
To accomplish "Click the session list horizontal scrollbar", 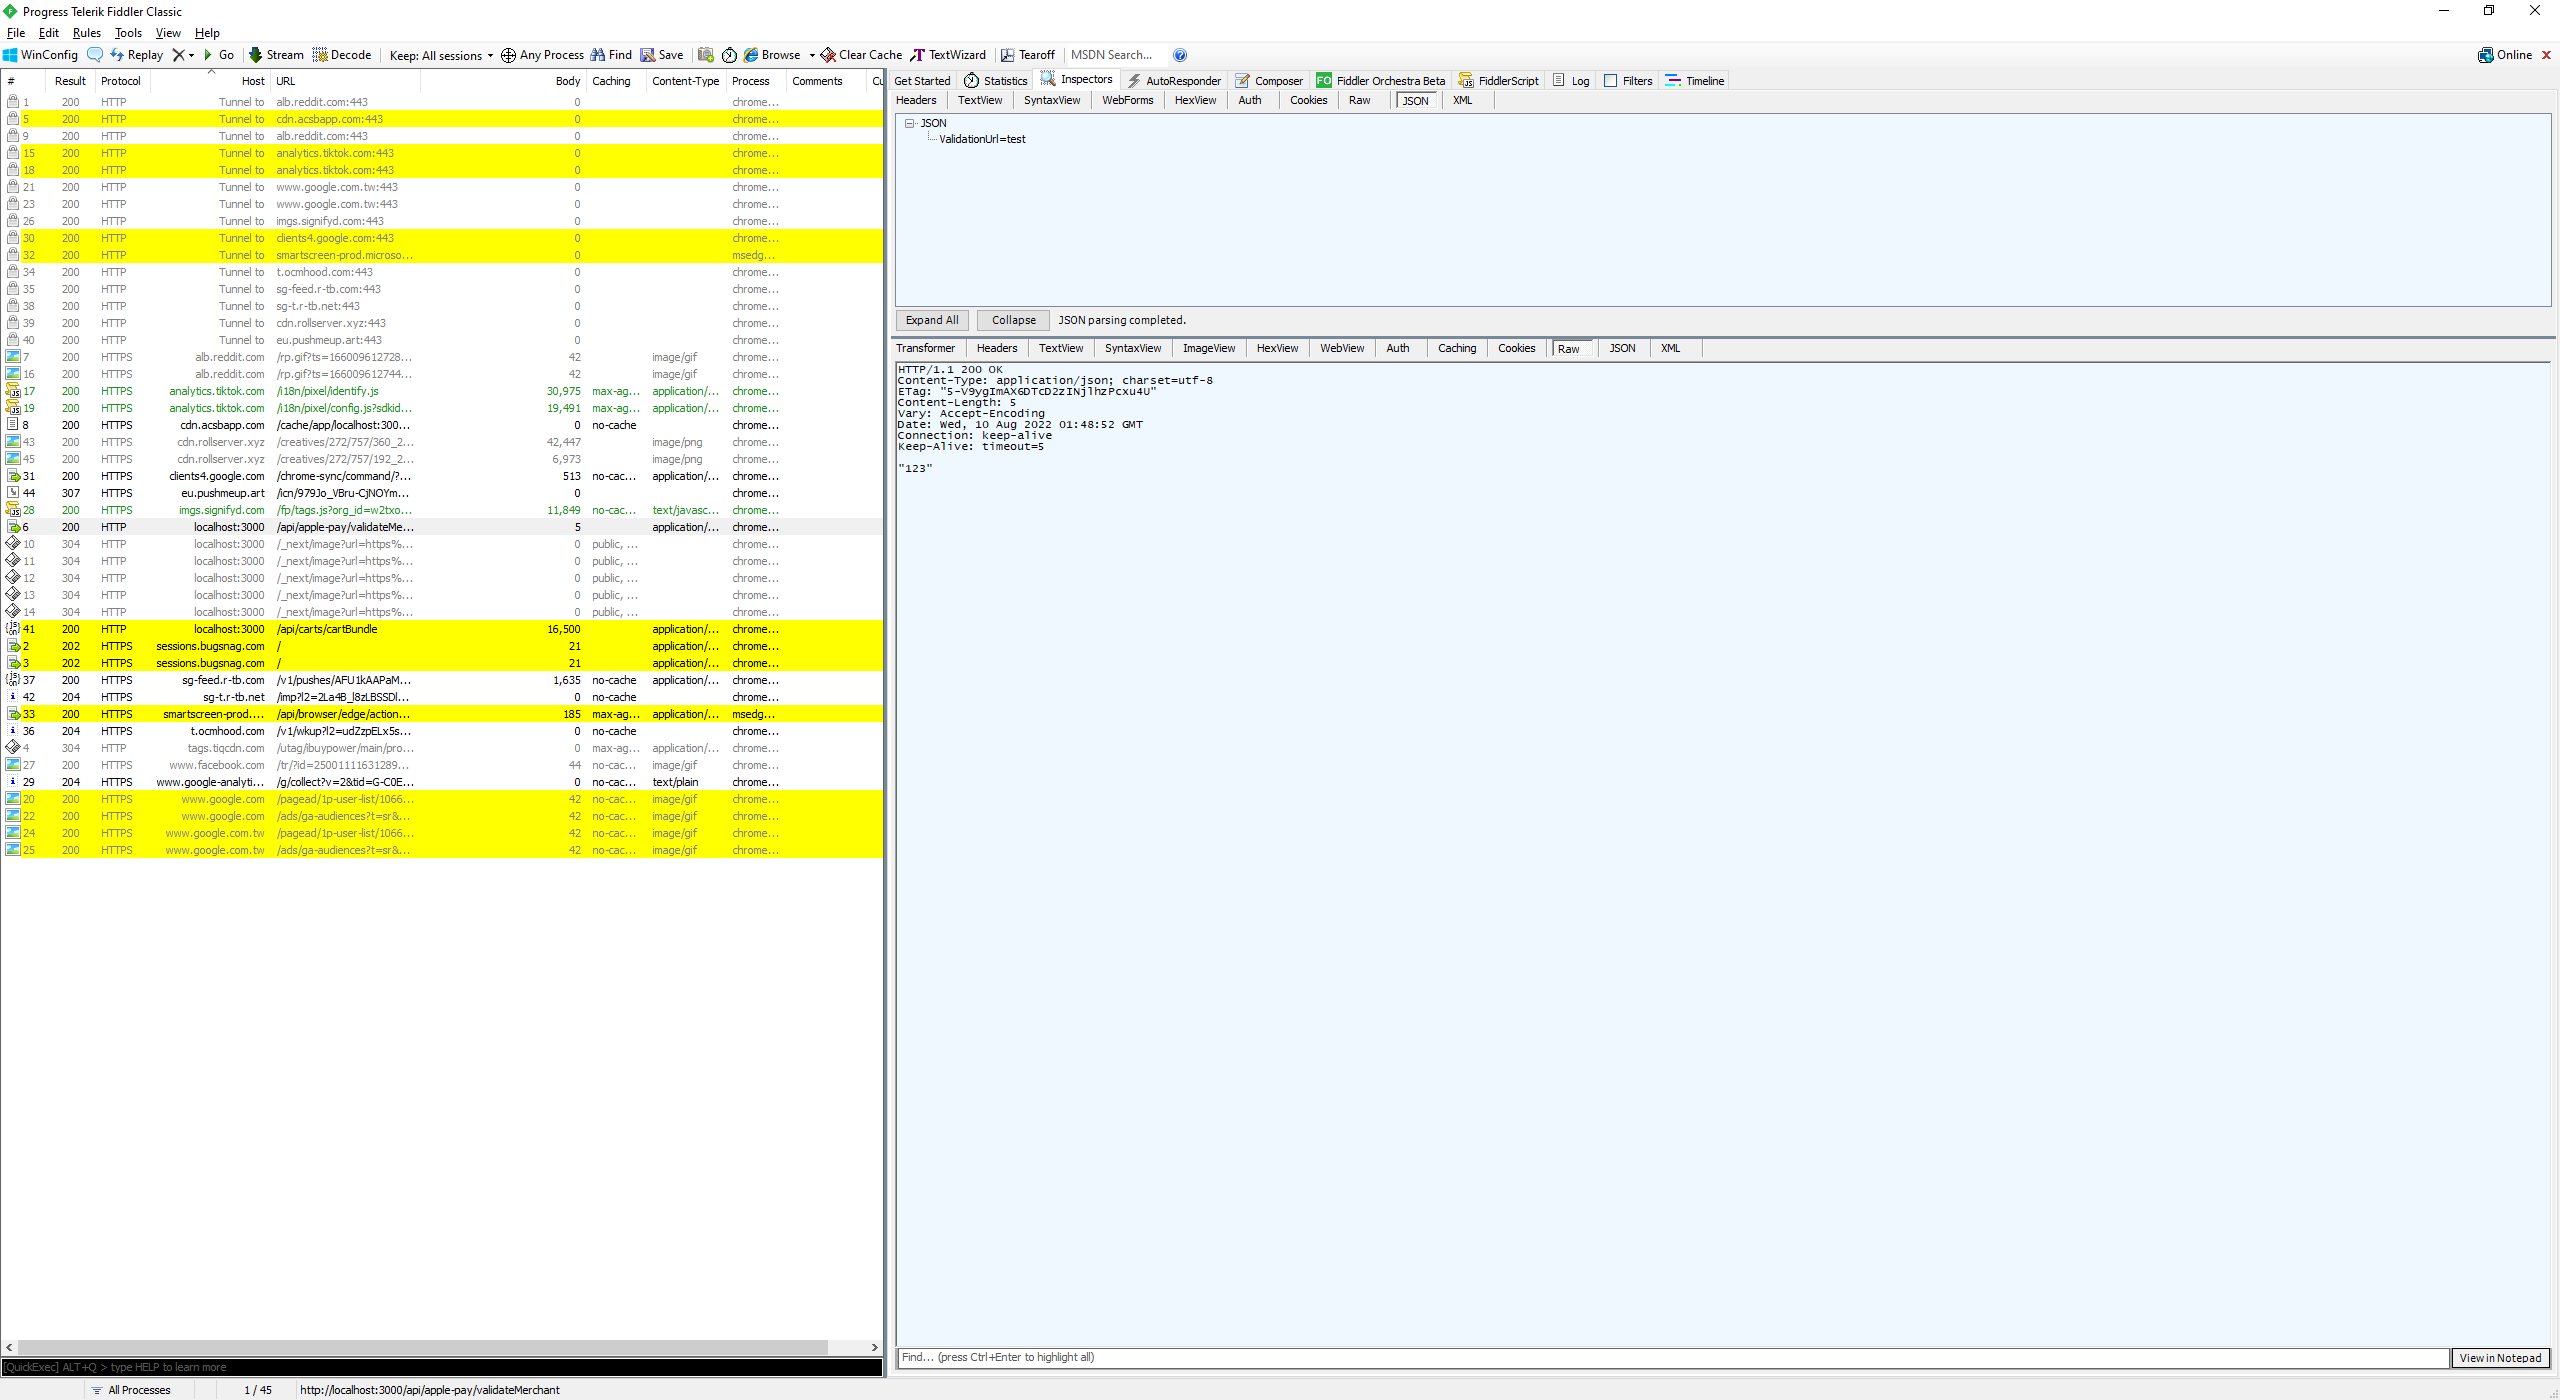I will pyautogui.click(x=422, y=1347).
